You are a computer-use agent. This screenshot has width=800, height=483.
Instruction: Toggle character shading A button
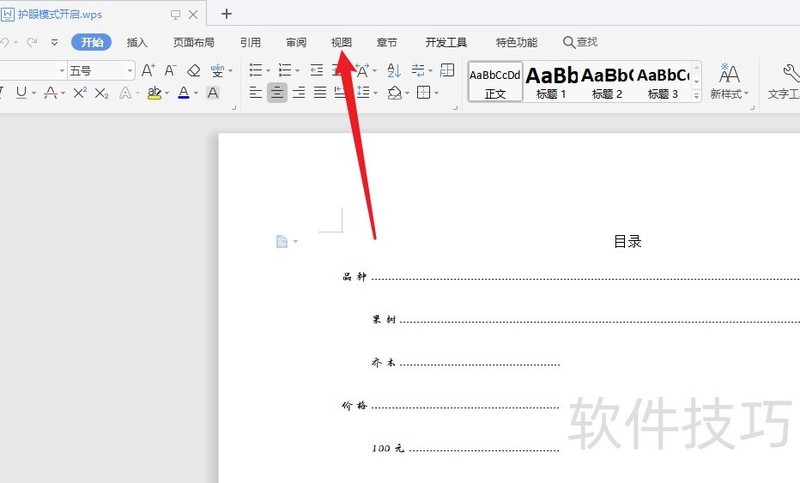[x=213, y=93]
